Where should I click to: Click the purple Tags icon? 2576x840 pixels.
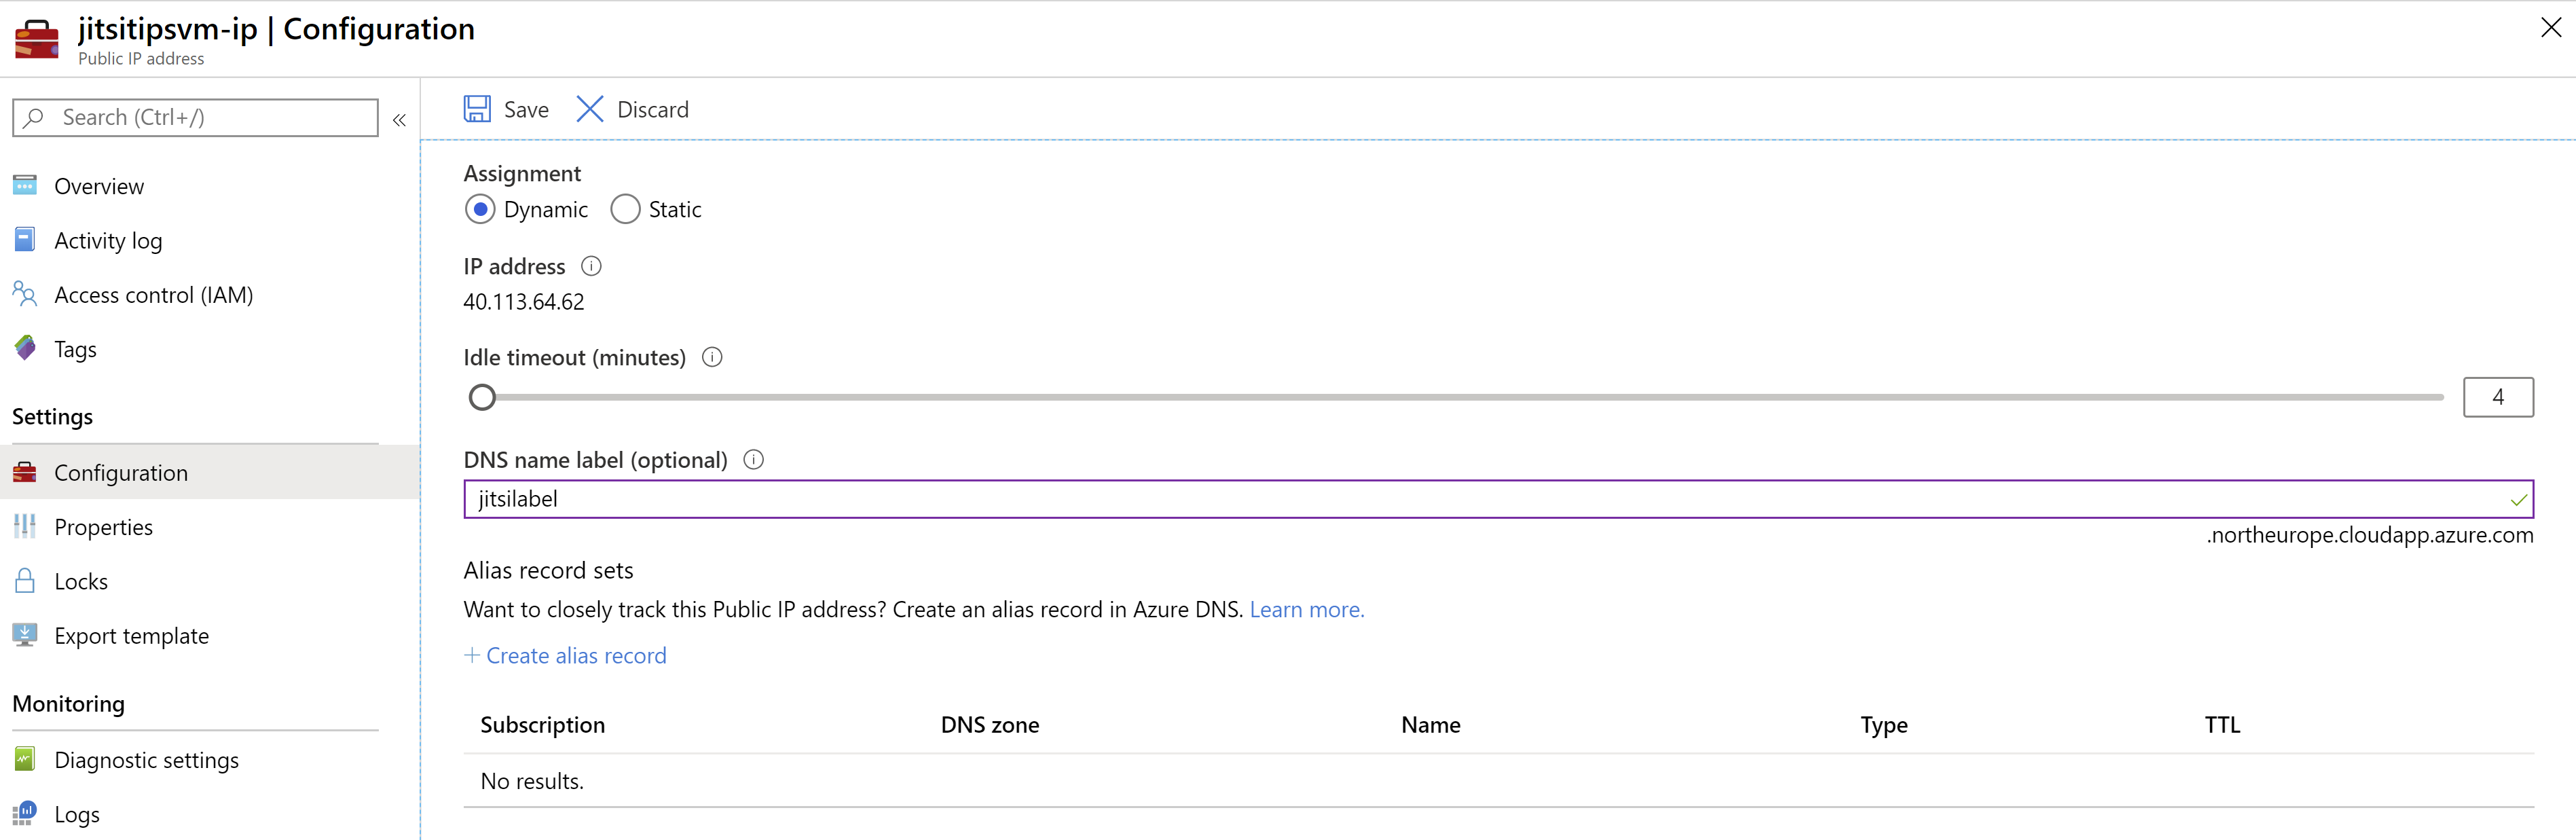click(x=25, y=348)
